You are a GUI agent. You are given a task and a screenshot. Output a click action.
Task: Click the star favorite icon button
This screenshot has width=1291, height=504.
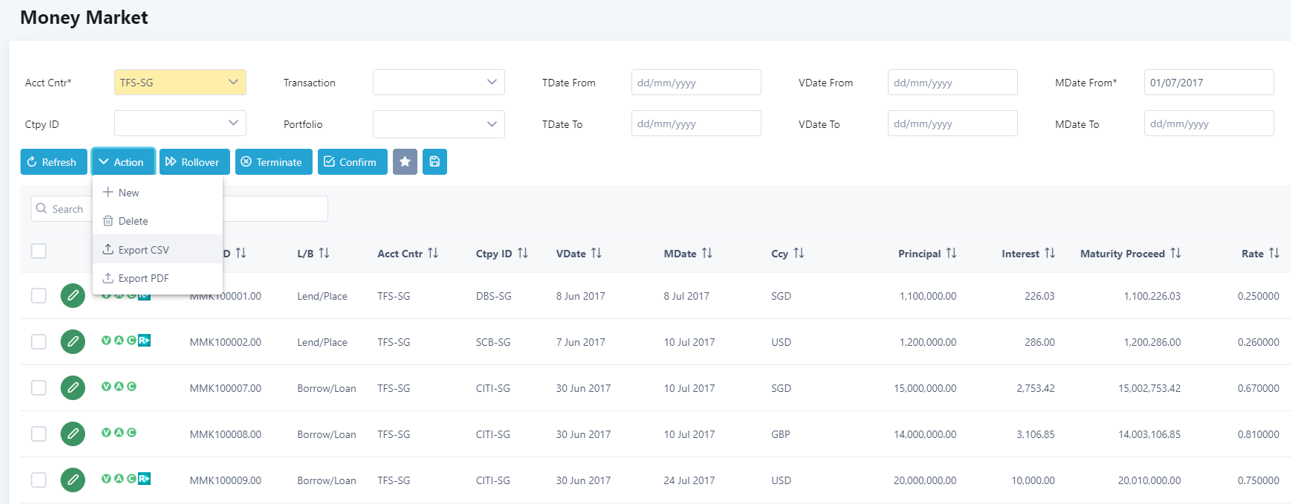click(x=405, y=162)
